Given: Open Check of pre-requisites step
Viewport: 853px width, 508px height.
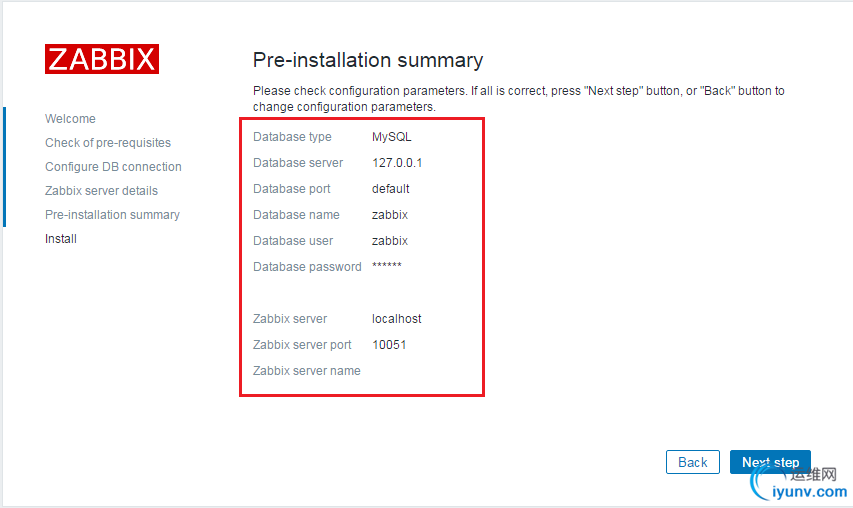Looking at the screenshot, I should [x=108, y=143].
